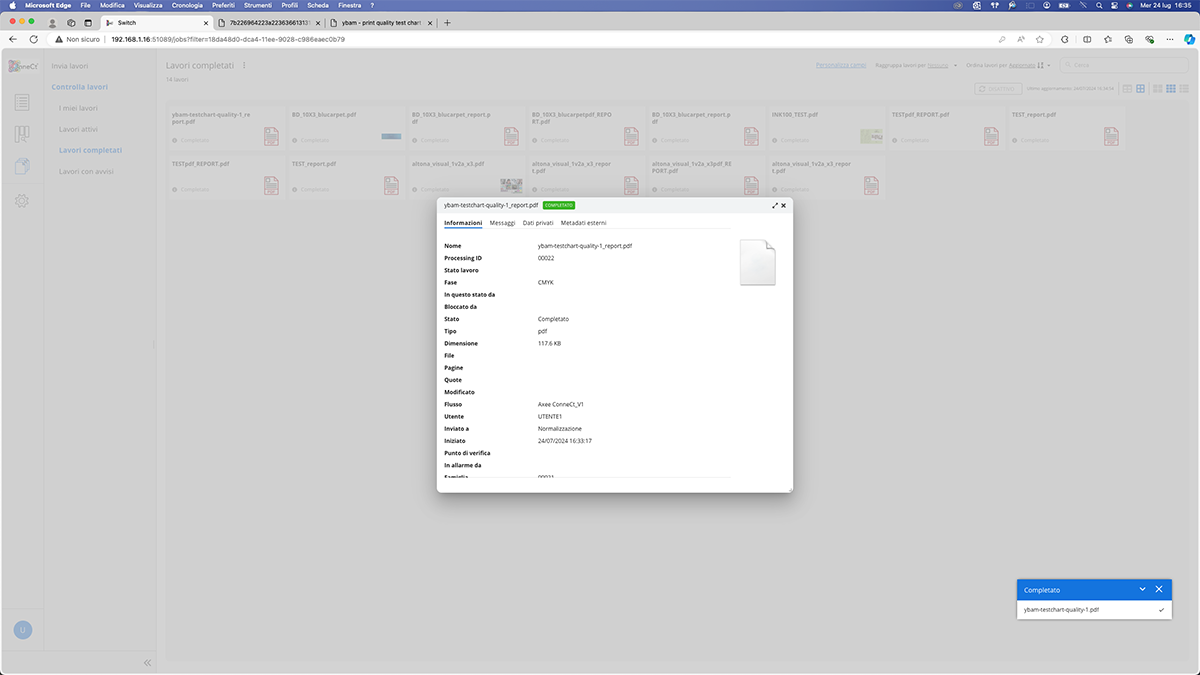The width and height of the screenshot is (1200, 675).
Task: Switch to the large tiles view
Action: pos(1158,89)
